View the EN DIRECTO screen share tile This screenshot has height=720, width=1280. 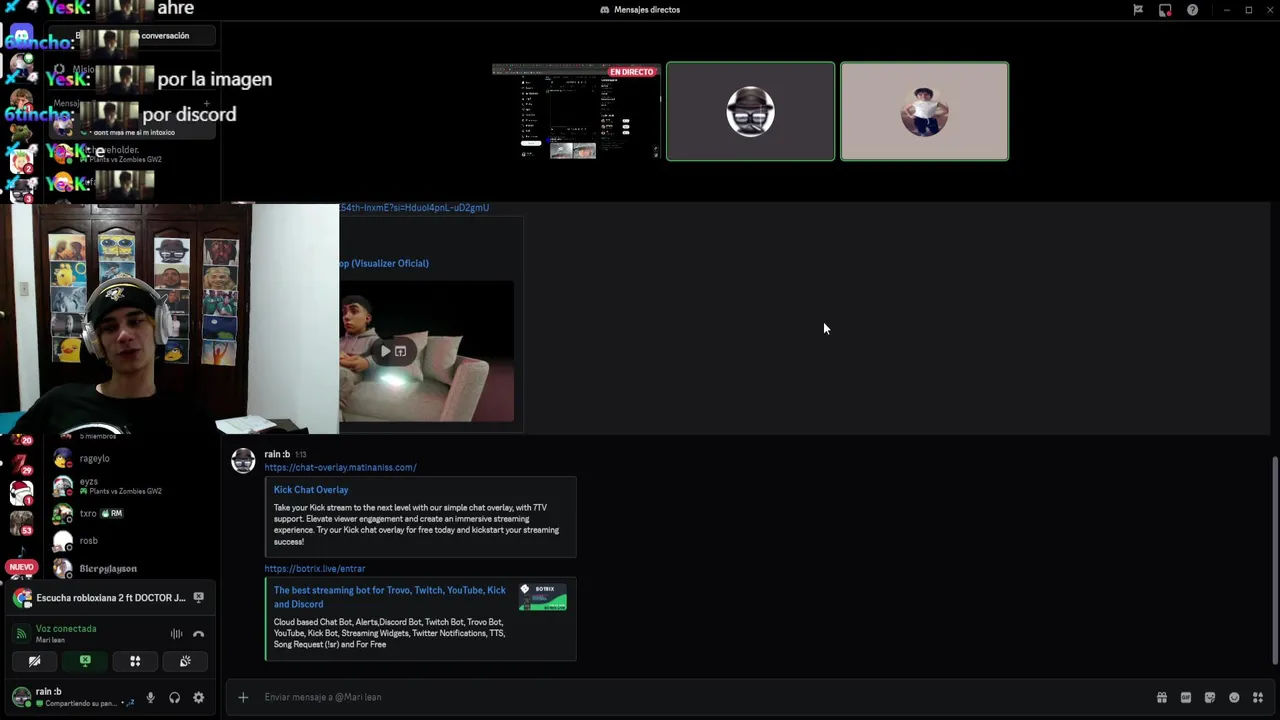576,111
